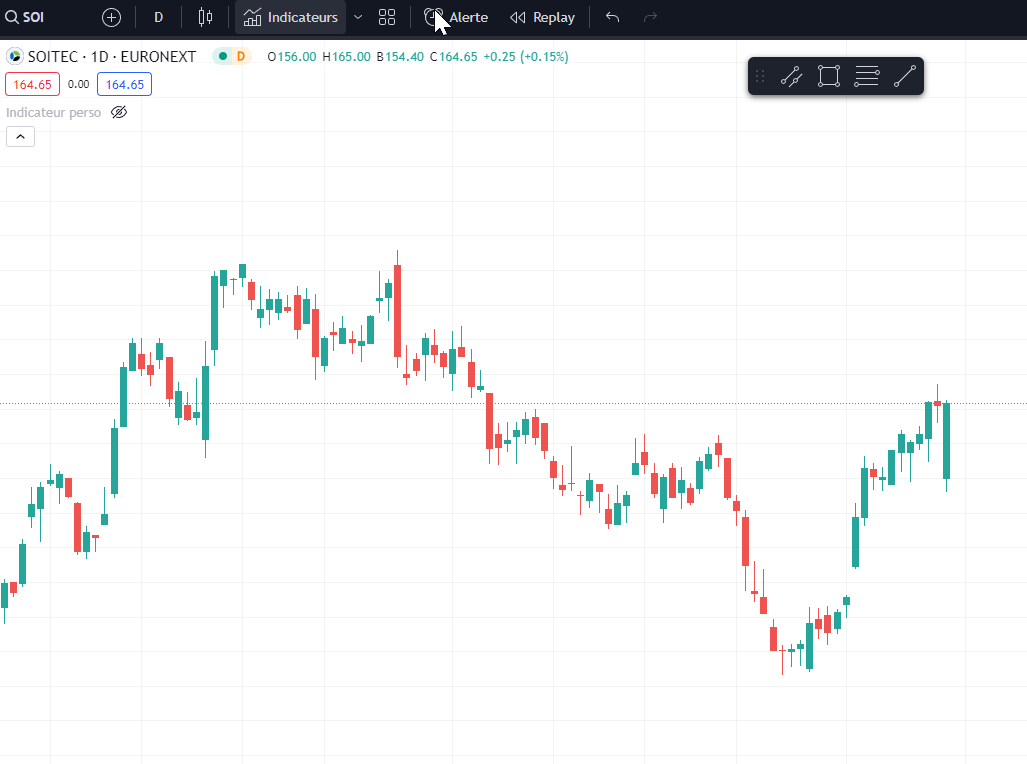This screenshot has height=764, width=1027.
Task: Undo the last chart action
Action: coord(613,17)
